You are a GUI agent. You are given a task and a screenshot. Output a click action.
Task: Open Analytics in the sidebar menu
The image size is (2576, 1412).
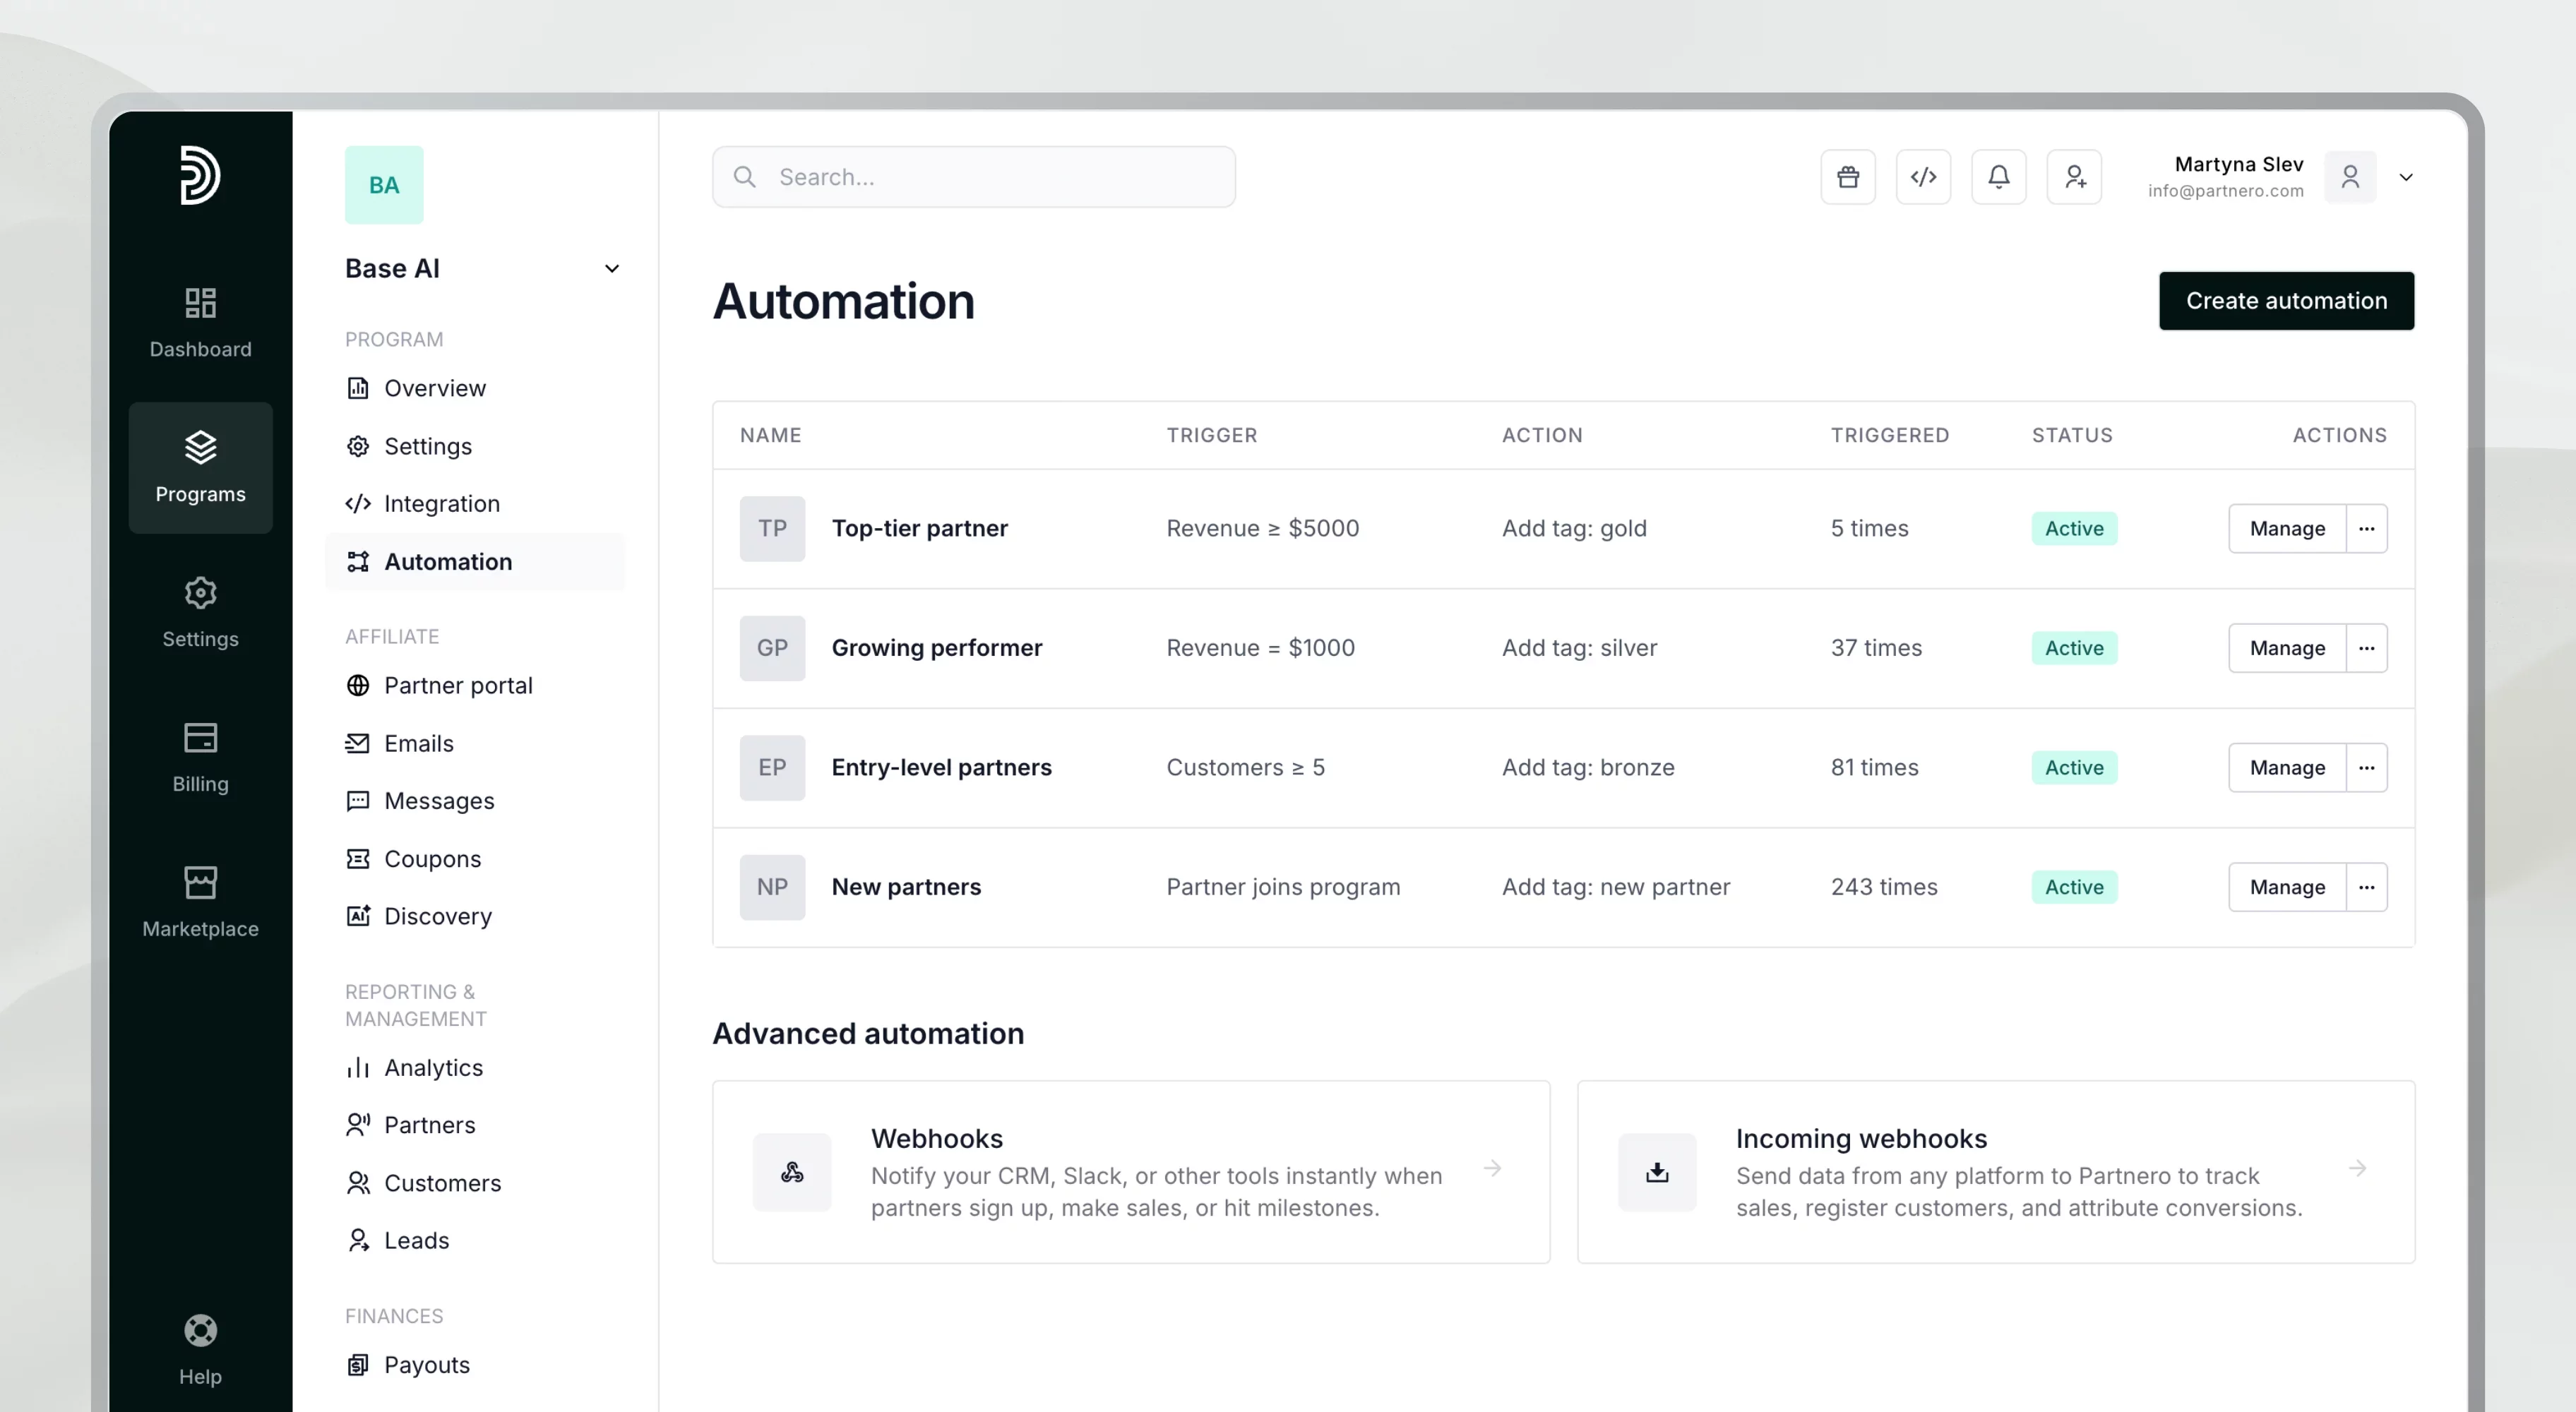point(432,1067)
